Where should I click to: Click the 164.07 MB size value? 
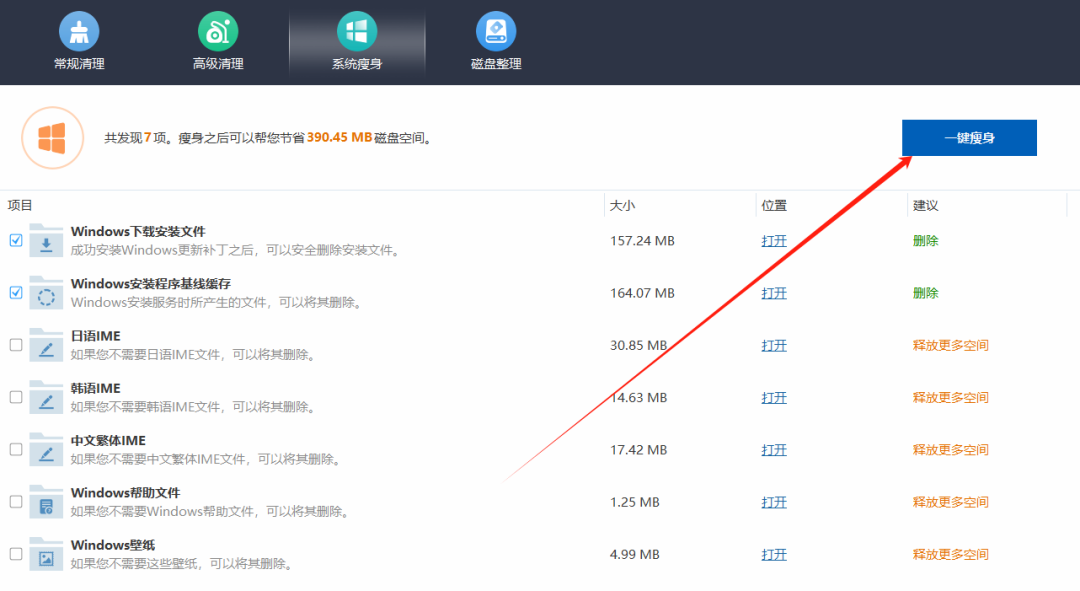(642, 293)
